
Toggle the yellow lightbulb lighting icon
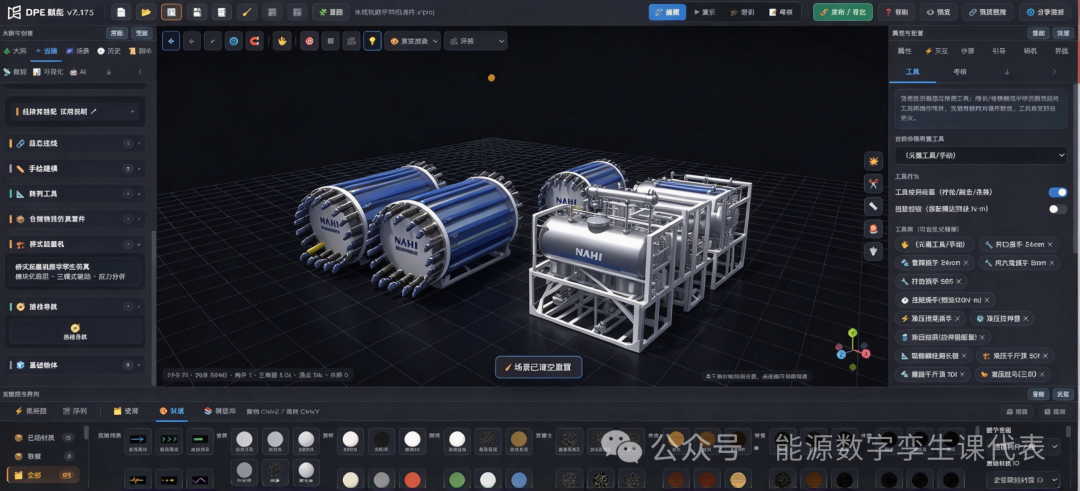tap(373, 41)
